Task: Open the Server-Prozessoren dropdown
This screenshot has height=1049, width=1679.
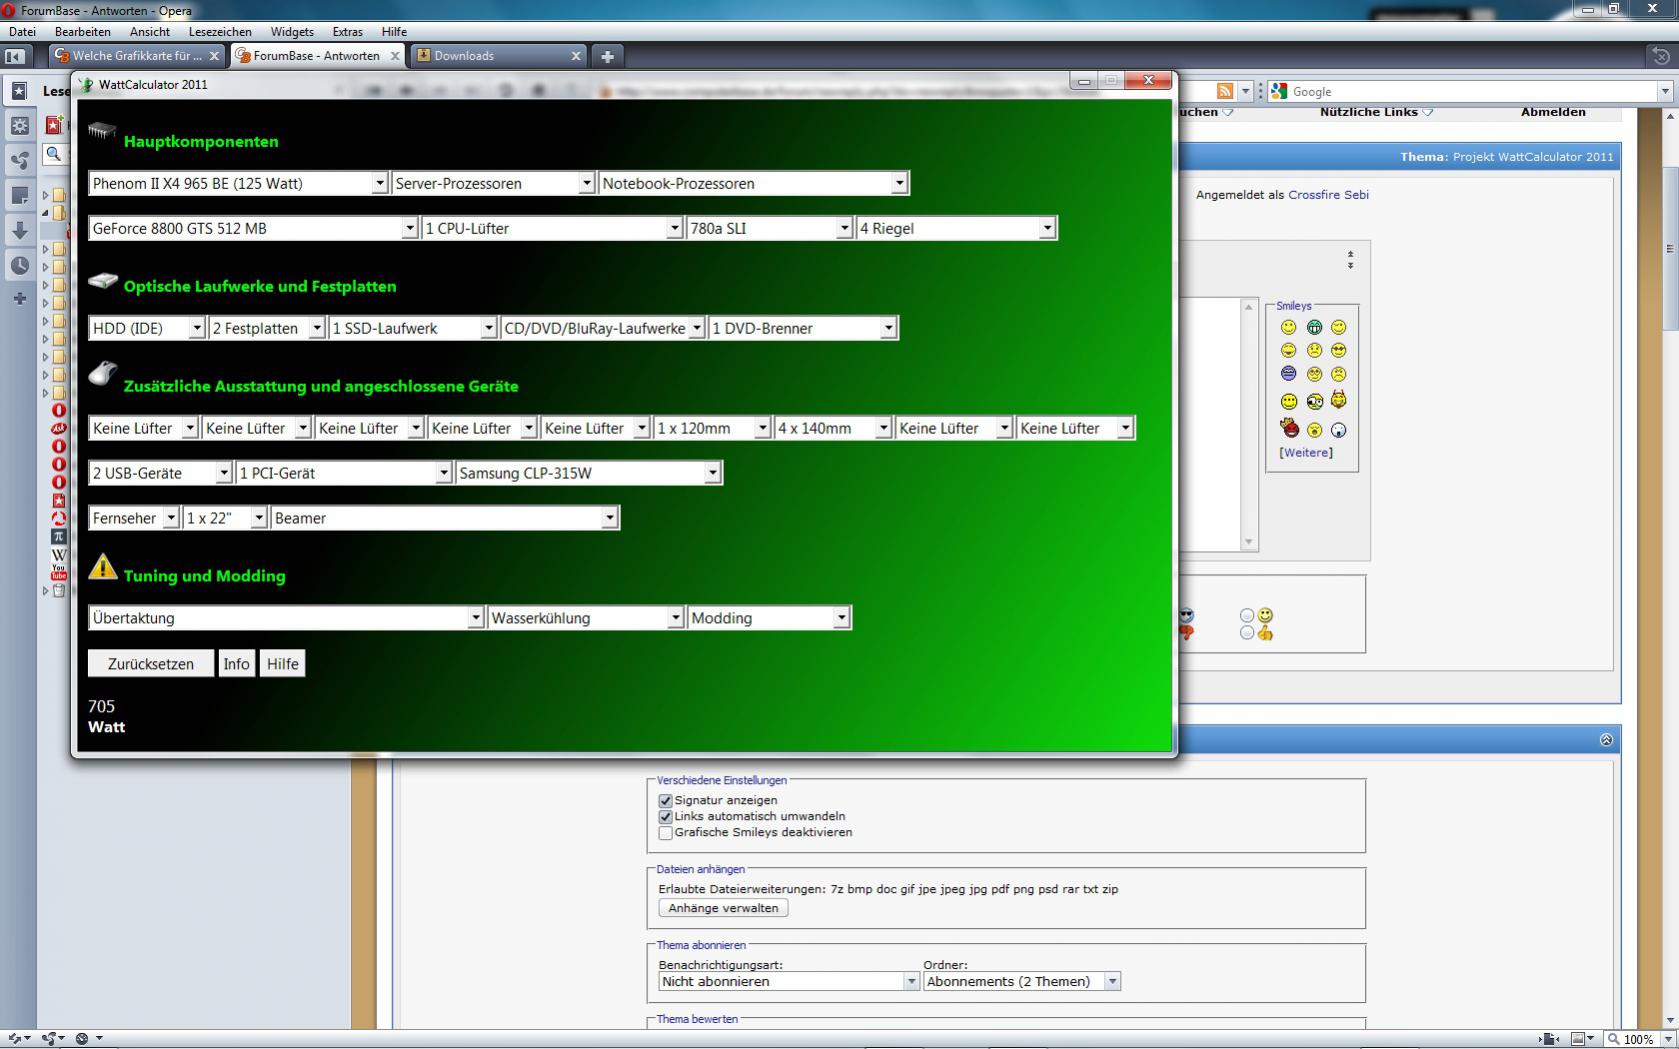Action: pyautogui.click(x=493, y=183)
